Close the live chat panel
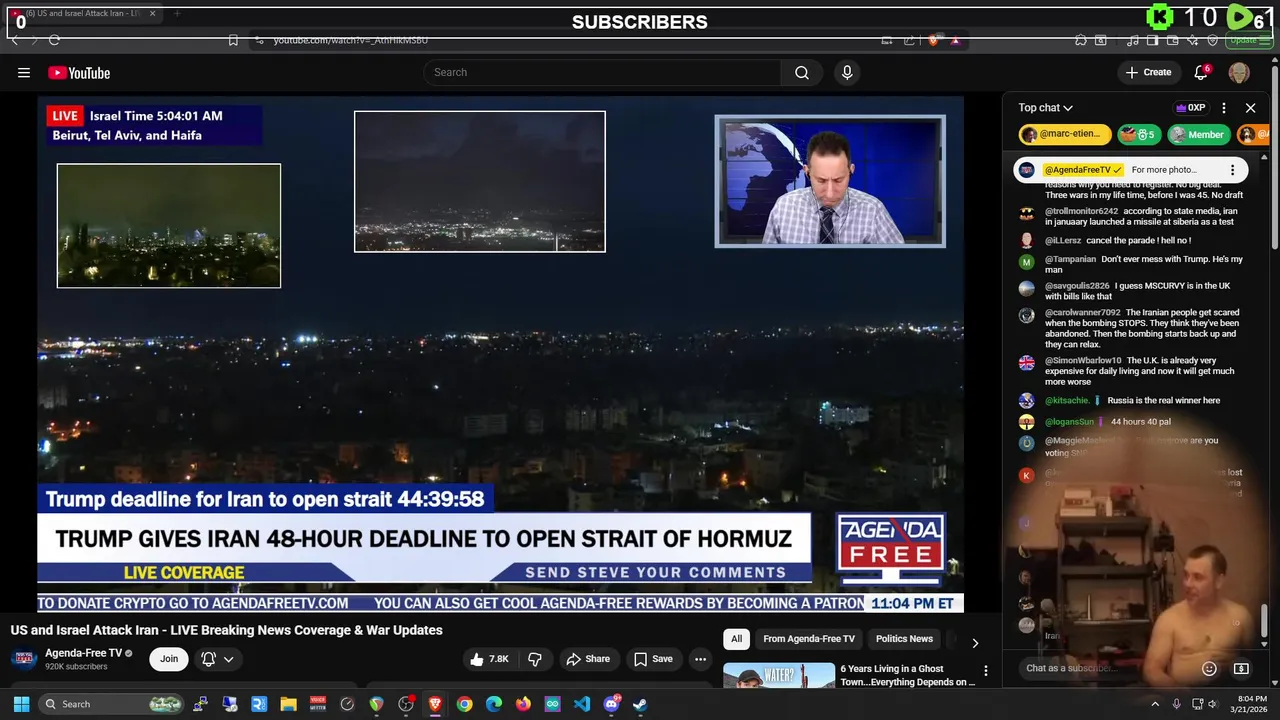This screenshot has height=720, width=1280. (x=1250, y=108)
